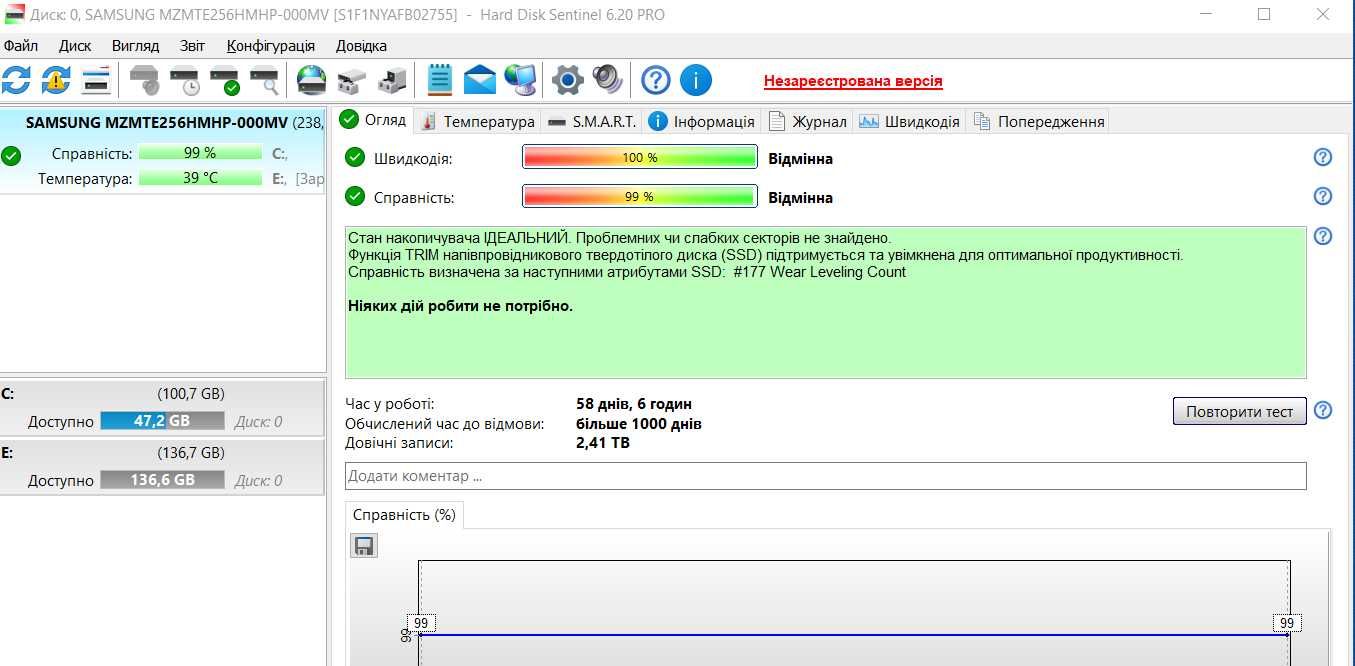This screenshot has height=666, width=1355.
Task: Click the question mark help toolbar icon
Action: (655, 80)
